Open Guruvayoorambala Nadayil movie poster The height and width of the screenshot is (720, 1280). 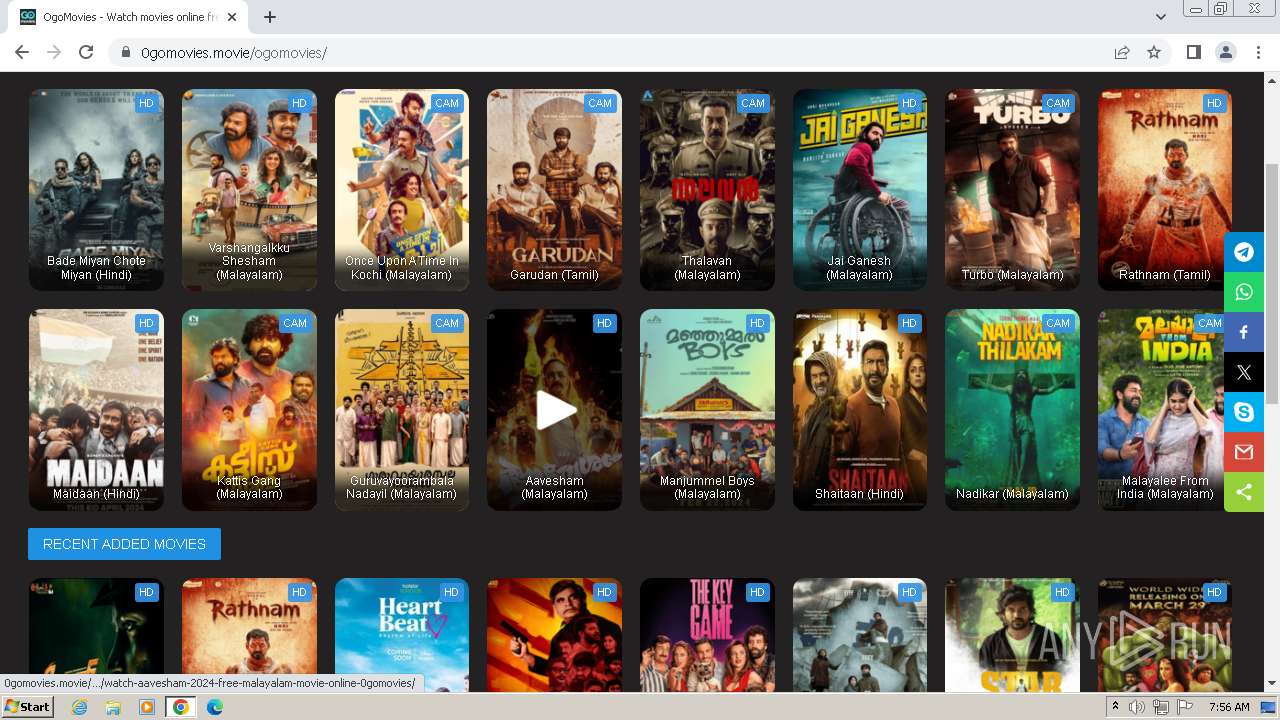pyautogui.click(x=402, y=410)
